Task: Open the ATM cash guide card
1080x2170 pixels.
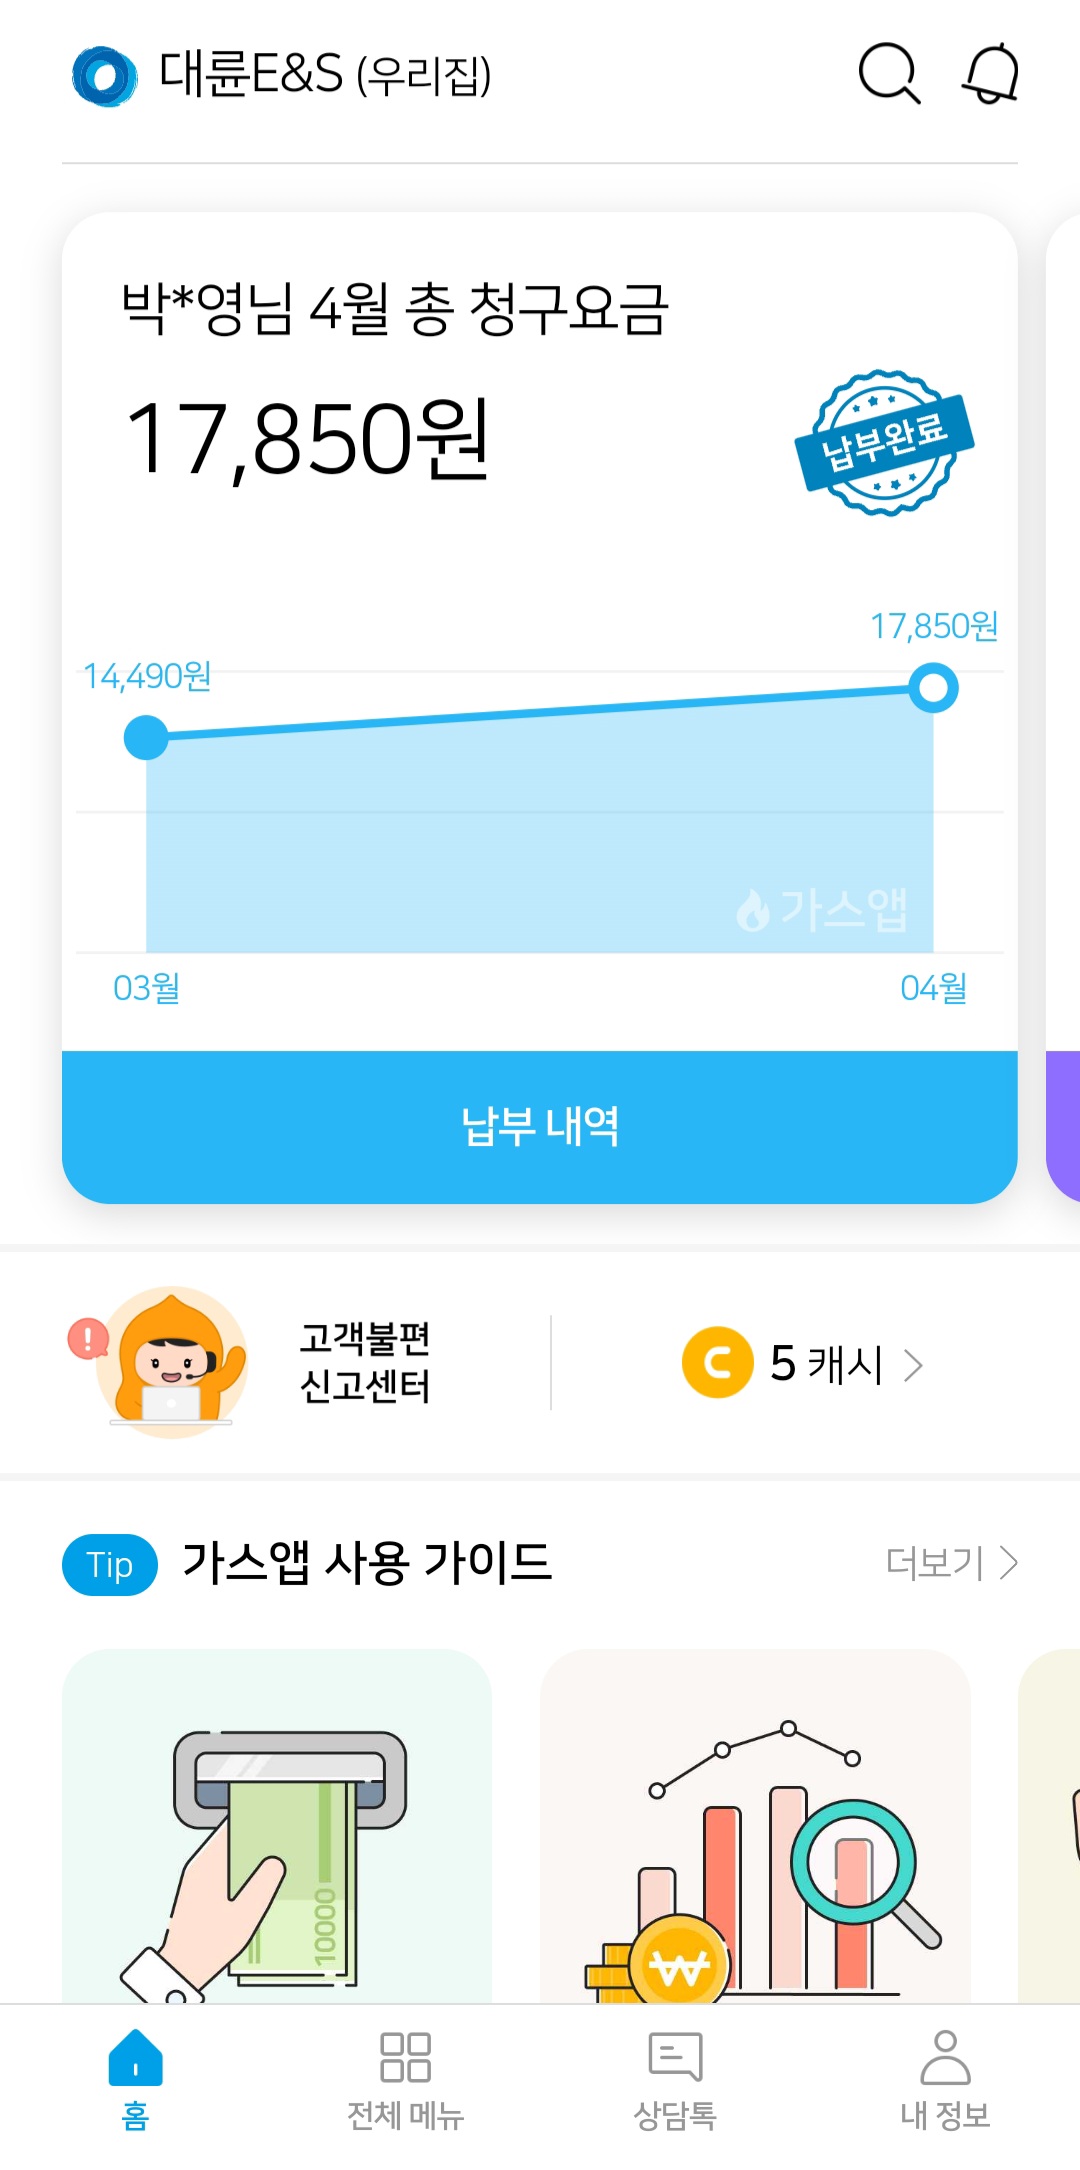Action: point(277,1825)
